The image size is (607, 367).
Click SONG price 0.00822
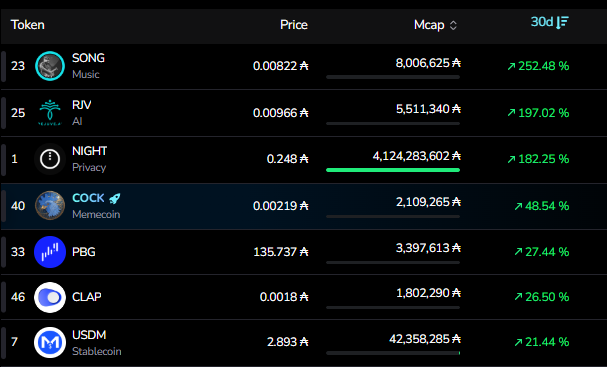pyautogui.click(x=281, y=66)
